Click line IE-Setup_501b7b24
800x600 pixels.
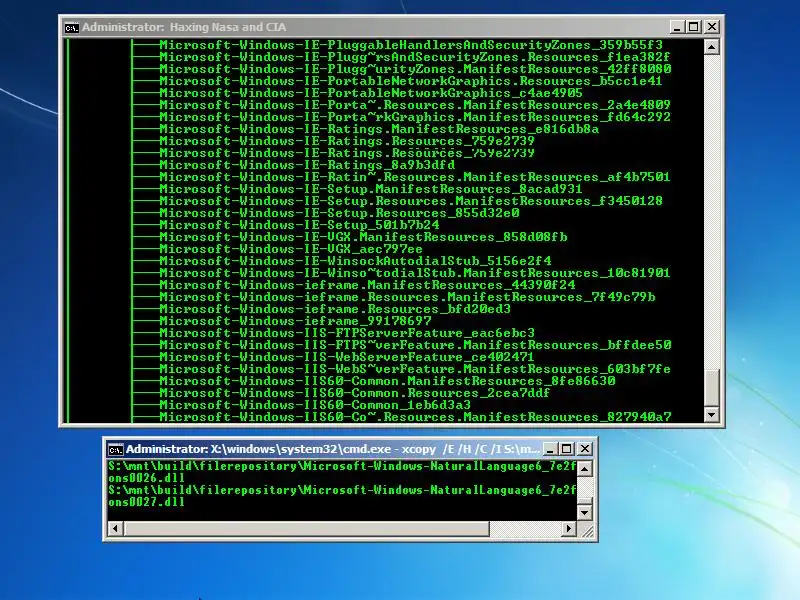[299, 225]
